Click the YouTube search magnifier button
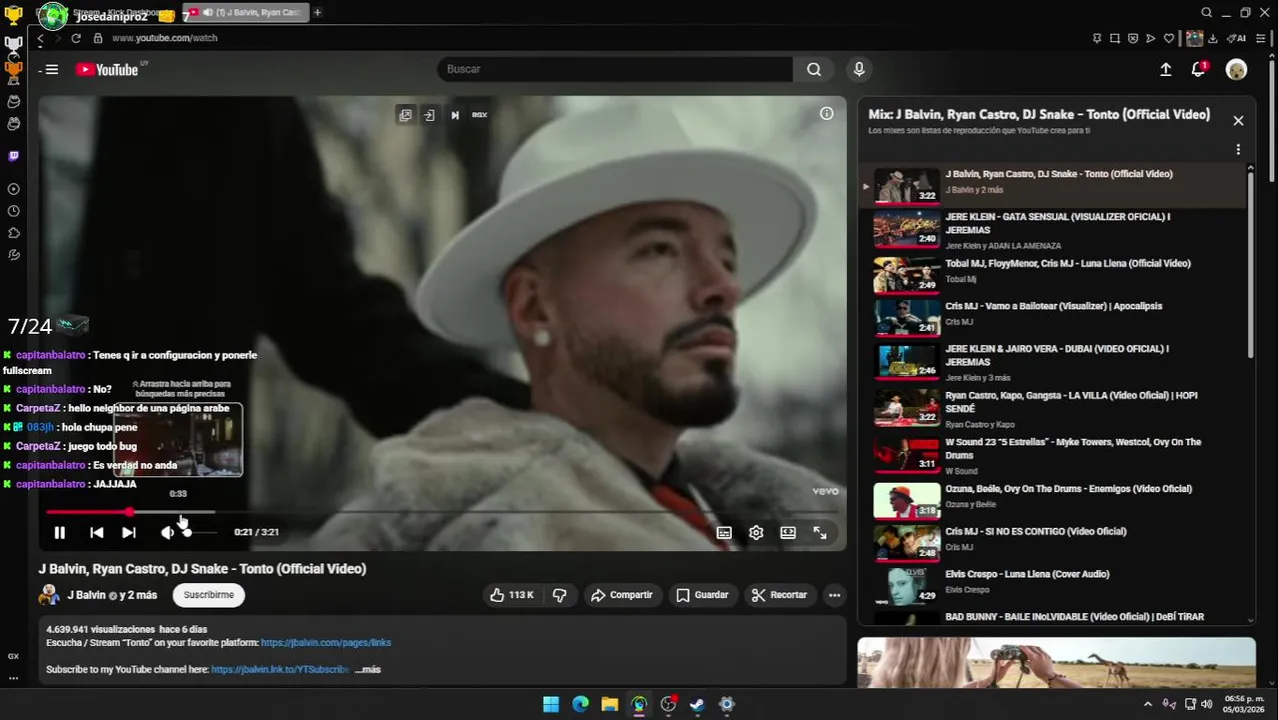The height and width of the screenshot is (720, 1278). [814, 69]
